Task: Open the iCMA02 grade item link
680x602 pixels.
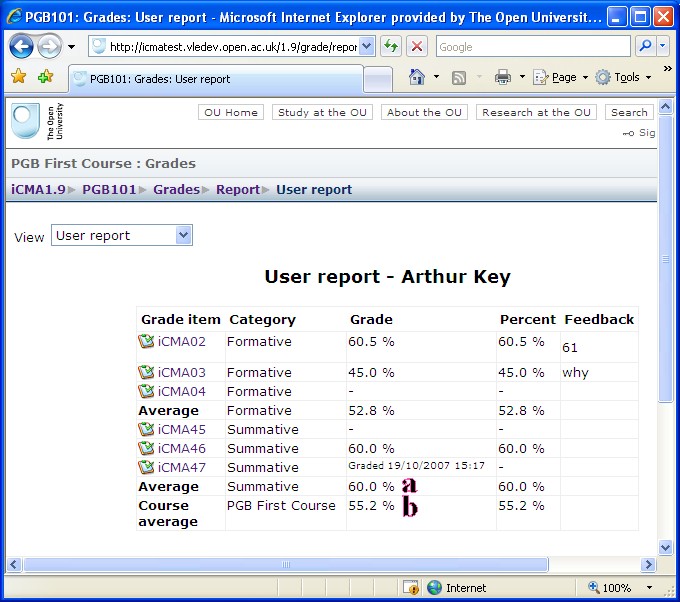Action: [181, 341]
